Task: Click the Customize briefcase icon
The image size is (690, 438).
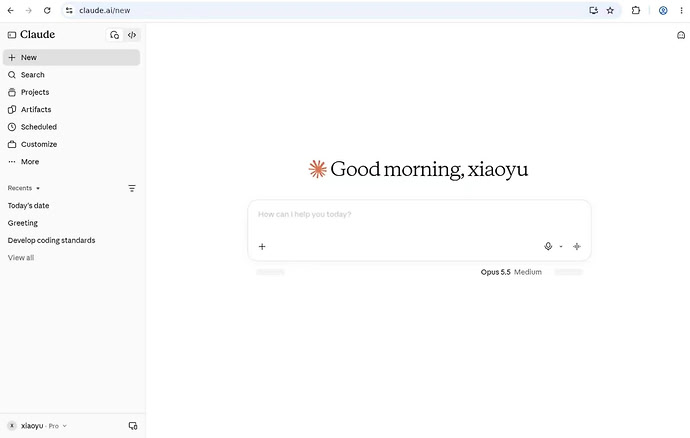Action: (x=12, y=144)
